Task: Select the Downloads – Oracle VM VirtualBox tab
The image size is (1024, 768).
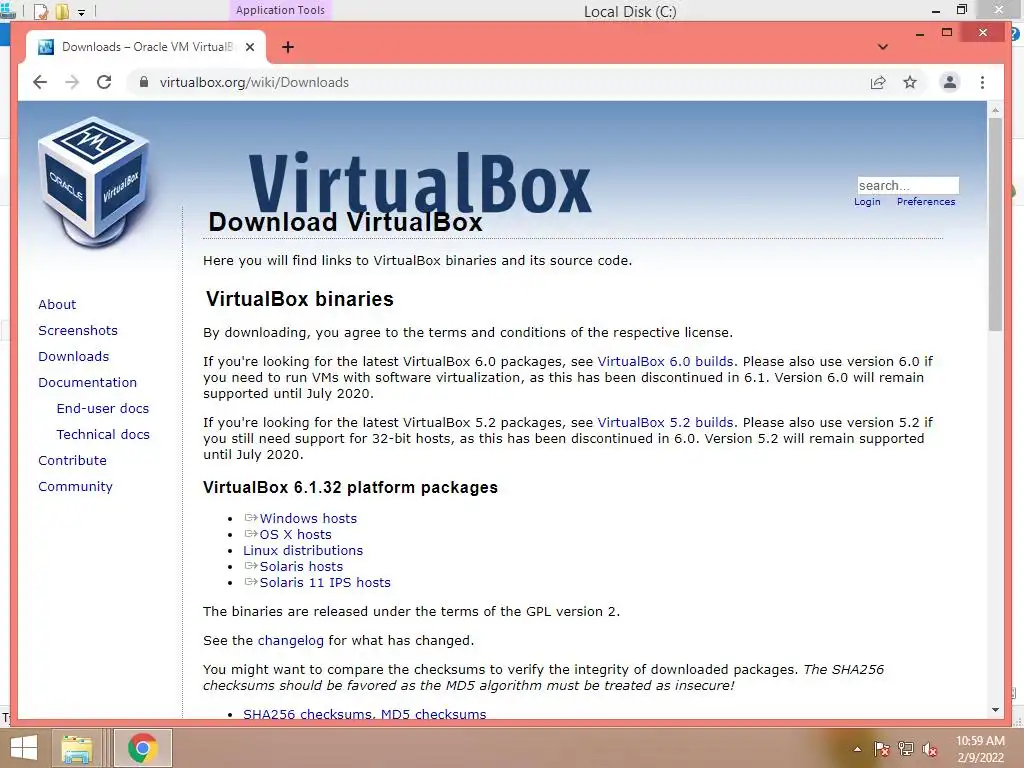Action: (x=146, y=47)
